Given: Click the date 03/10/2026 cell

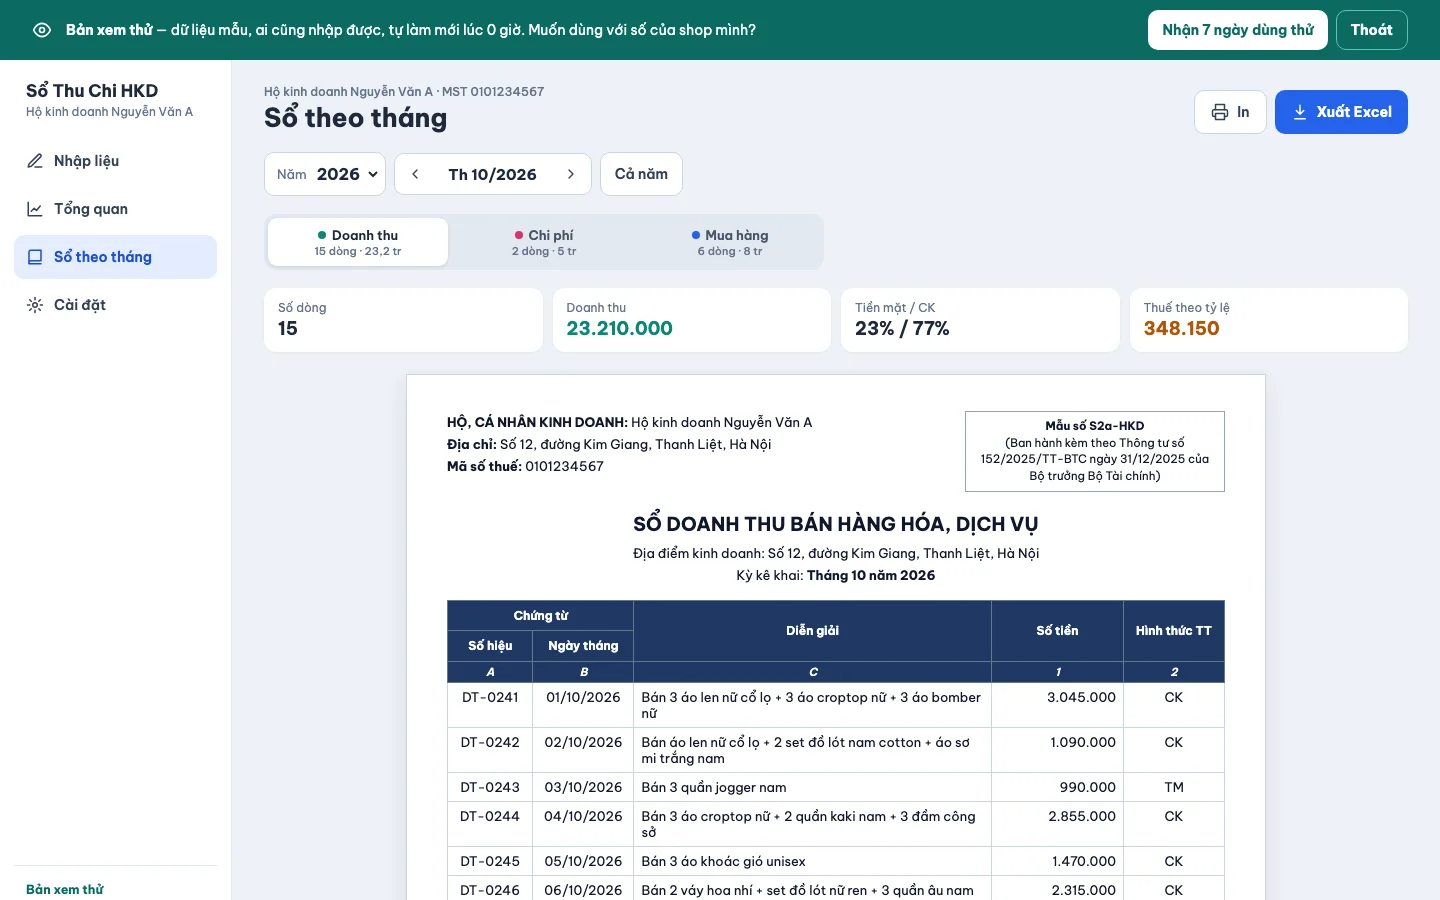Looking at the screenshot, I should coord(583,787).
